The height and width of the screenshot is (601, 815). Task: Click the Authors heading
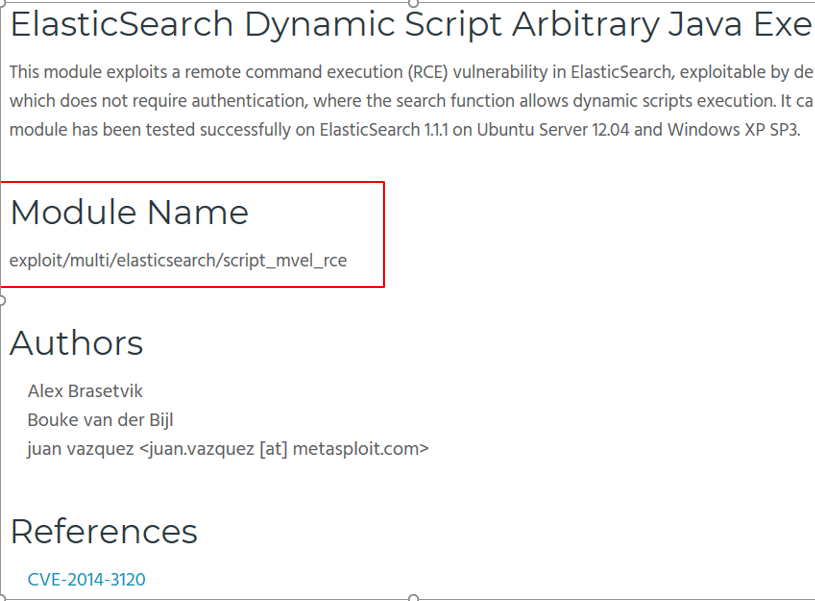coord(76,343)
